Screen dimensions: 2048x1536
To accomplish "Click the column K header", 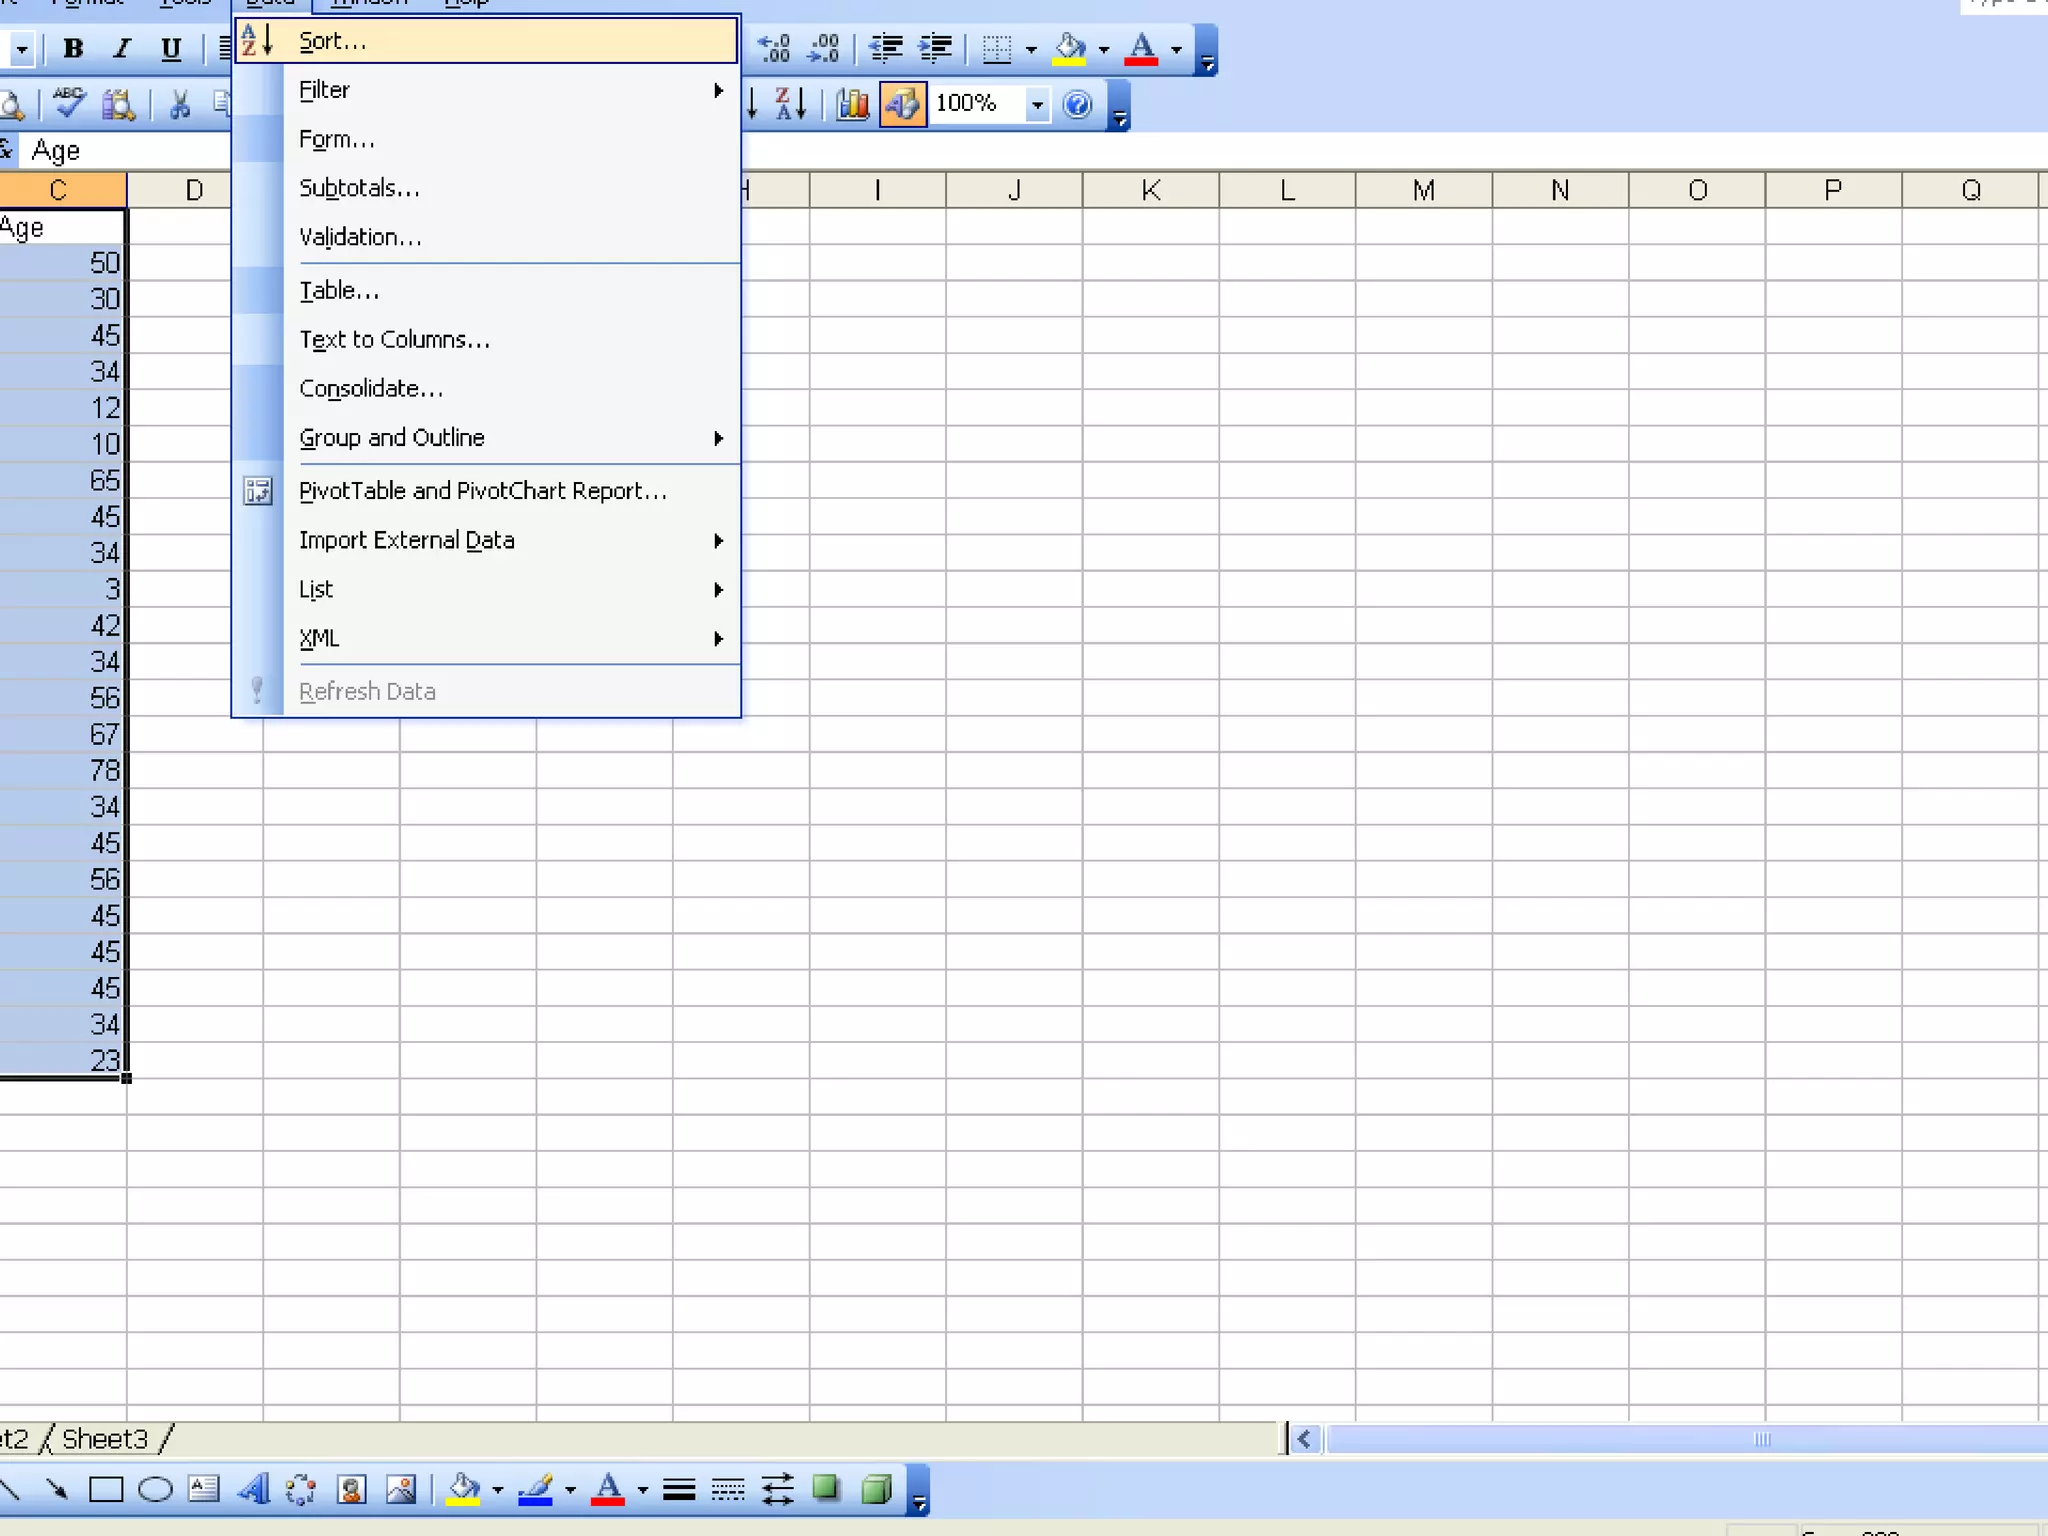I will pyautogui.click(x=1150, y=190).
